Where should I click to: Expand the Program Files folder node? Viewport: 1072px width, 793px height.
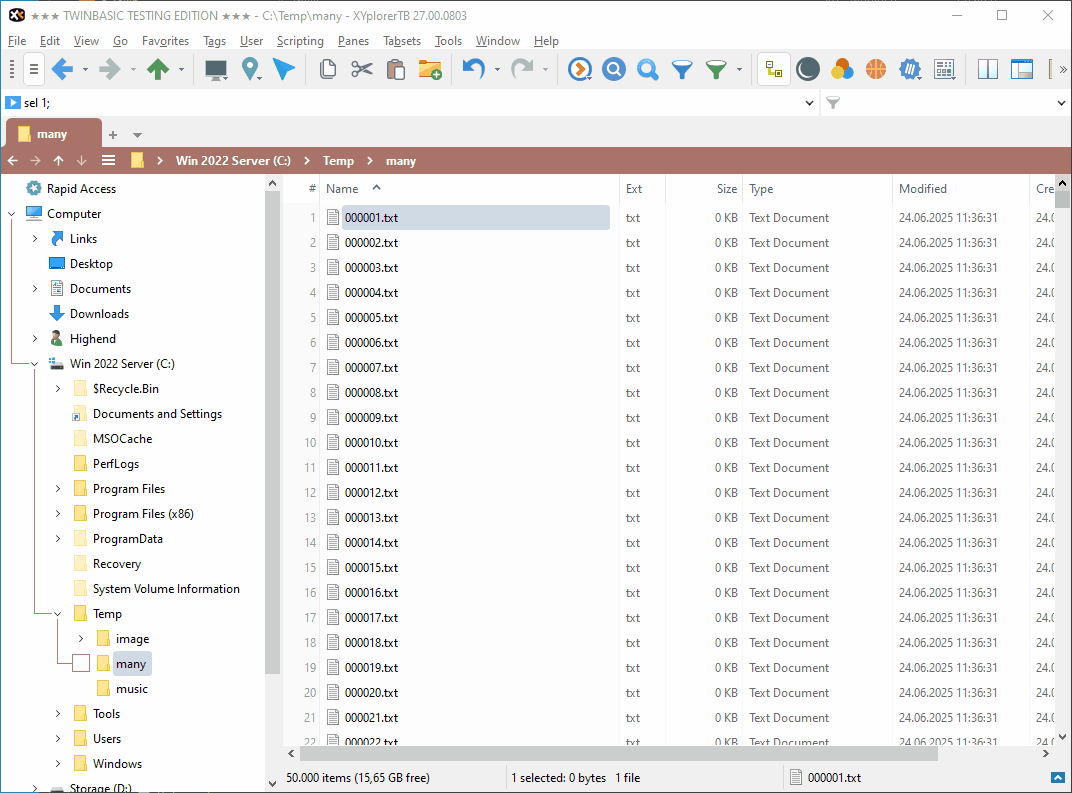coord(58,489)
